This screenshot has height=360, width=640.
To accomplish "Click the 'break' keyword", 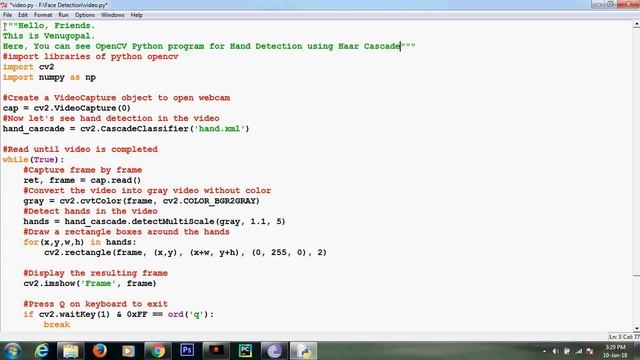I will [x=57, y=324].
